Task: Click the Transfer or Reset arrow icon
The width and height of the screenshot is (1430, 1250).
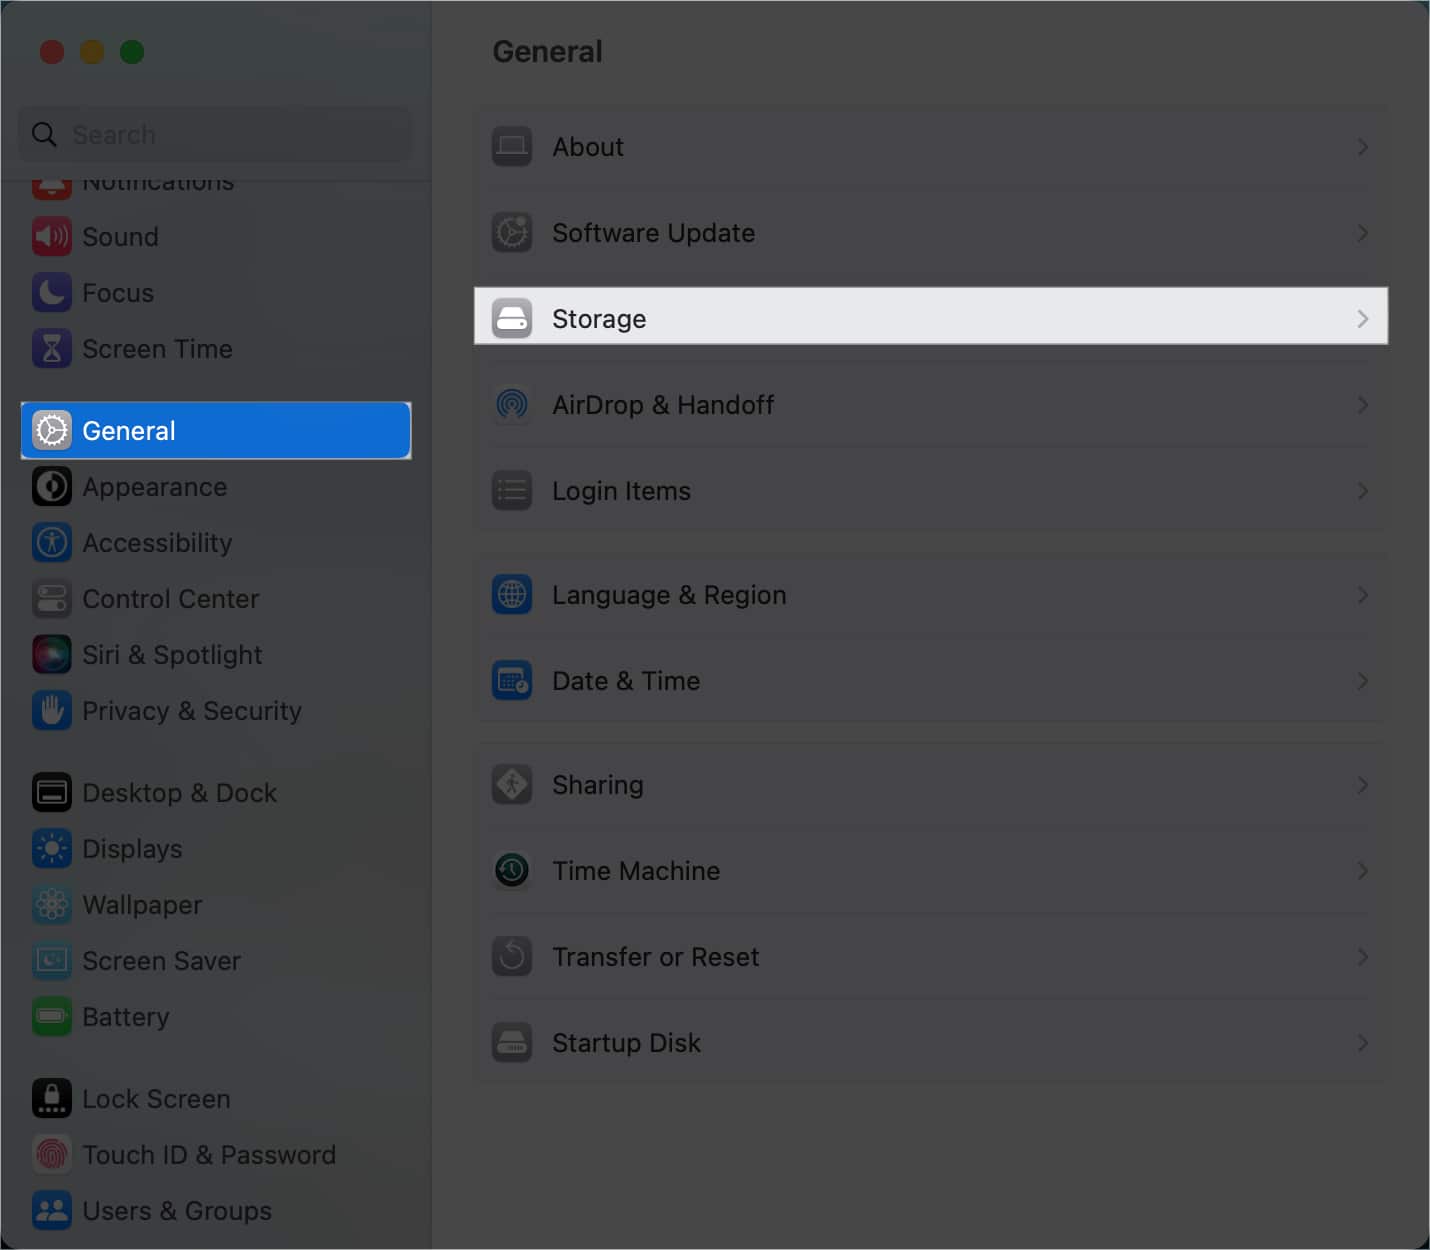Action: point(512,957)
